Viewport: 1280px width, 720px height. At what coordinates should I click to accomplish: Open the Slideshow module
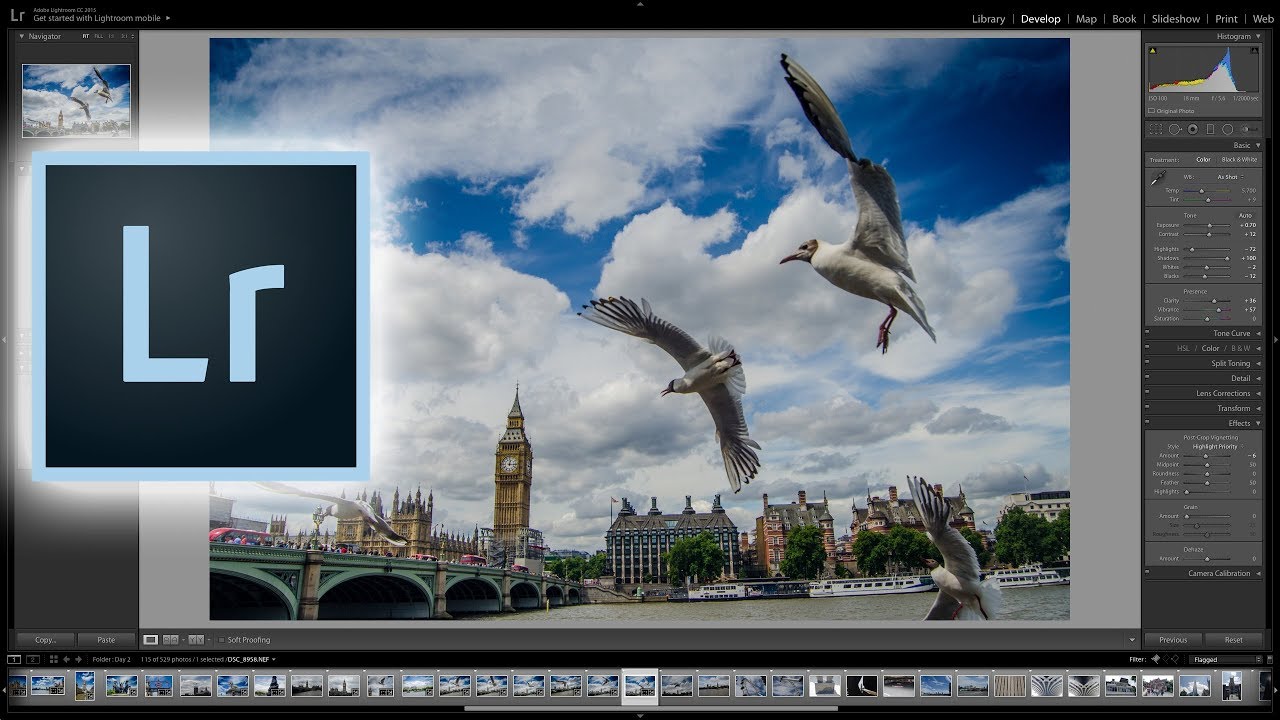pos(1175,19)
